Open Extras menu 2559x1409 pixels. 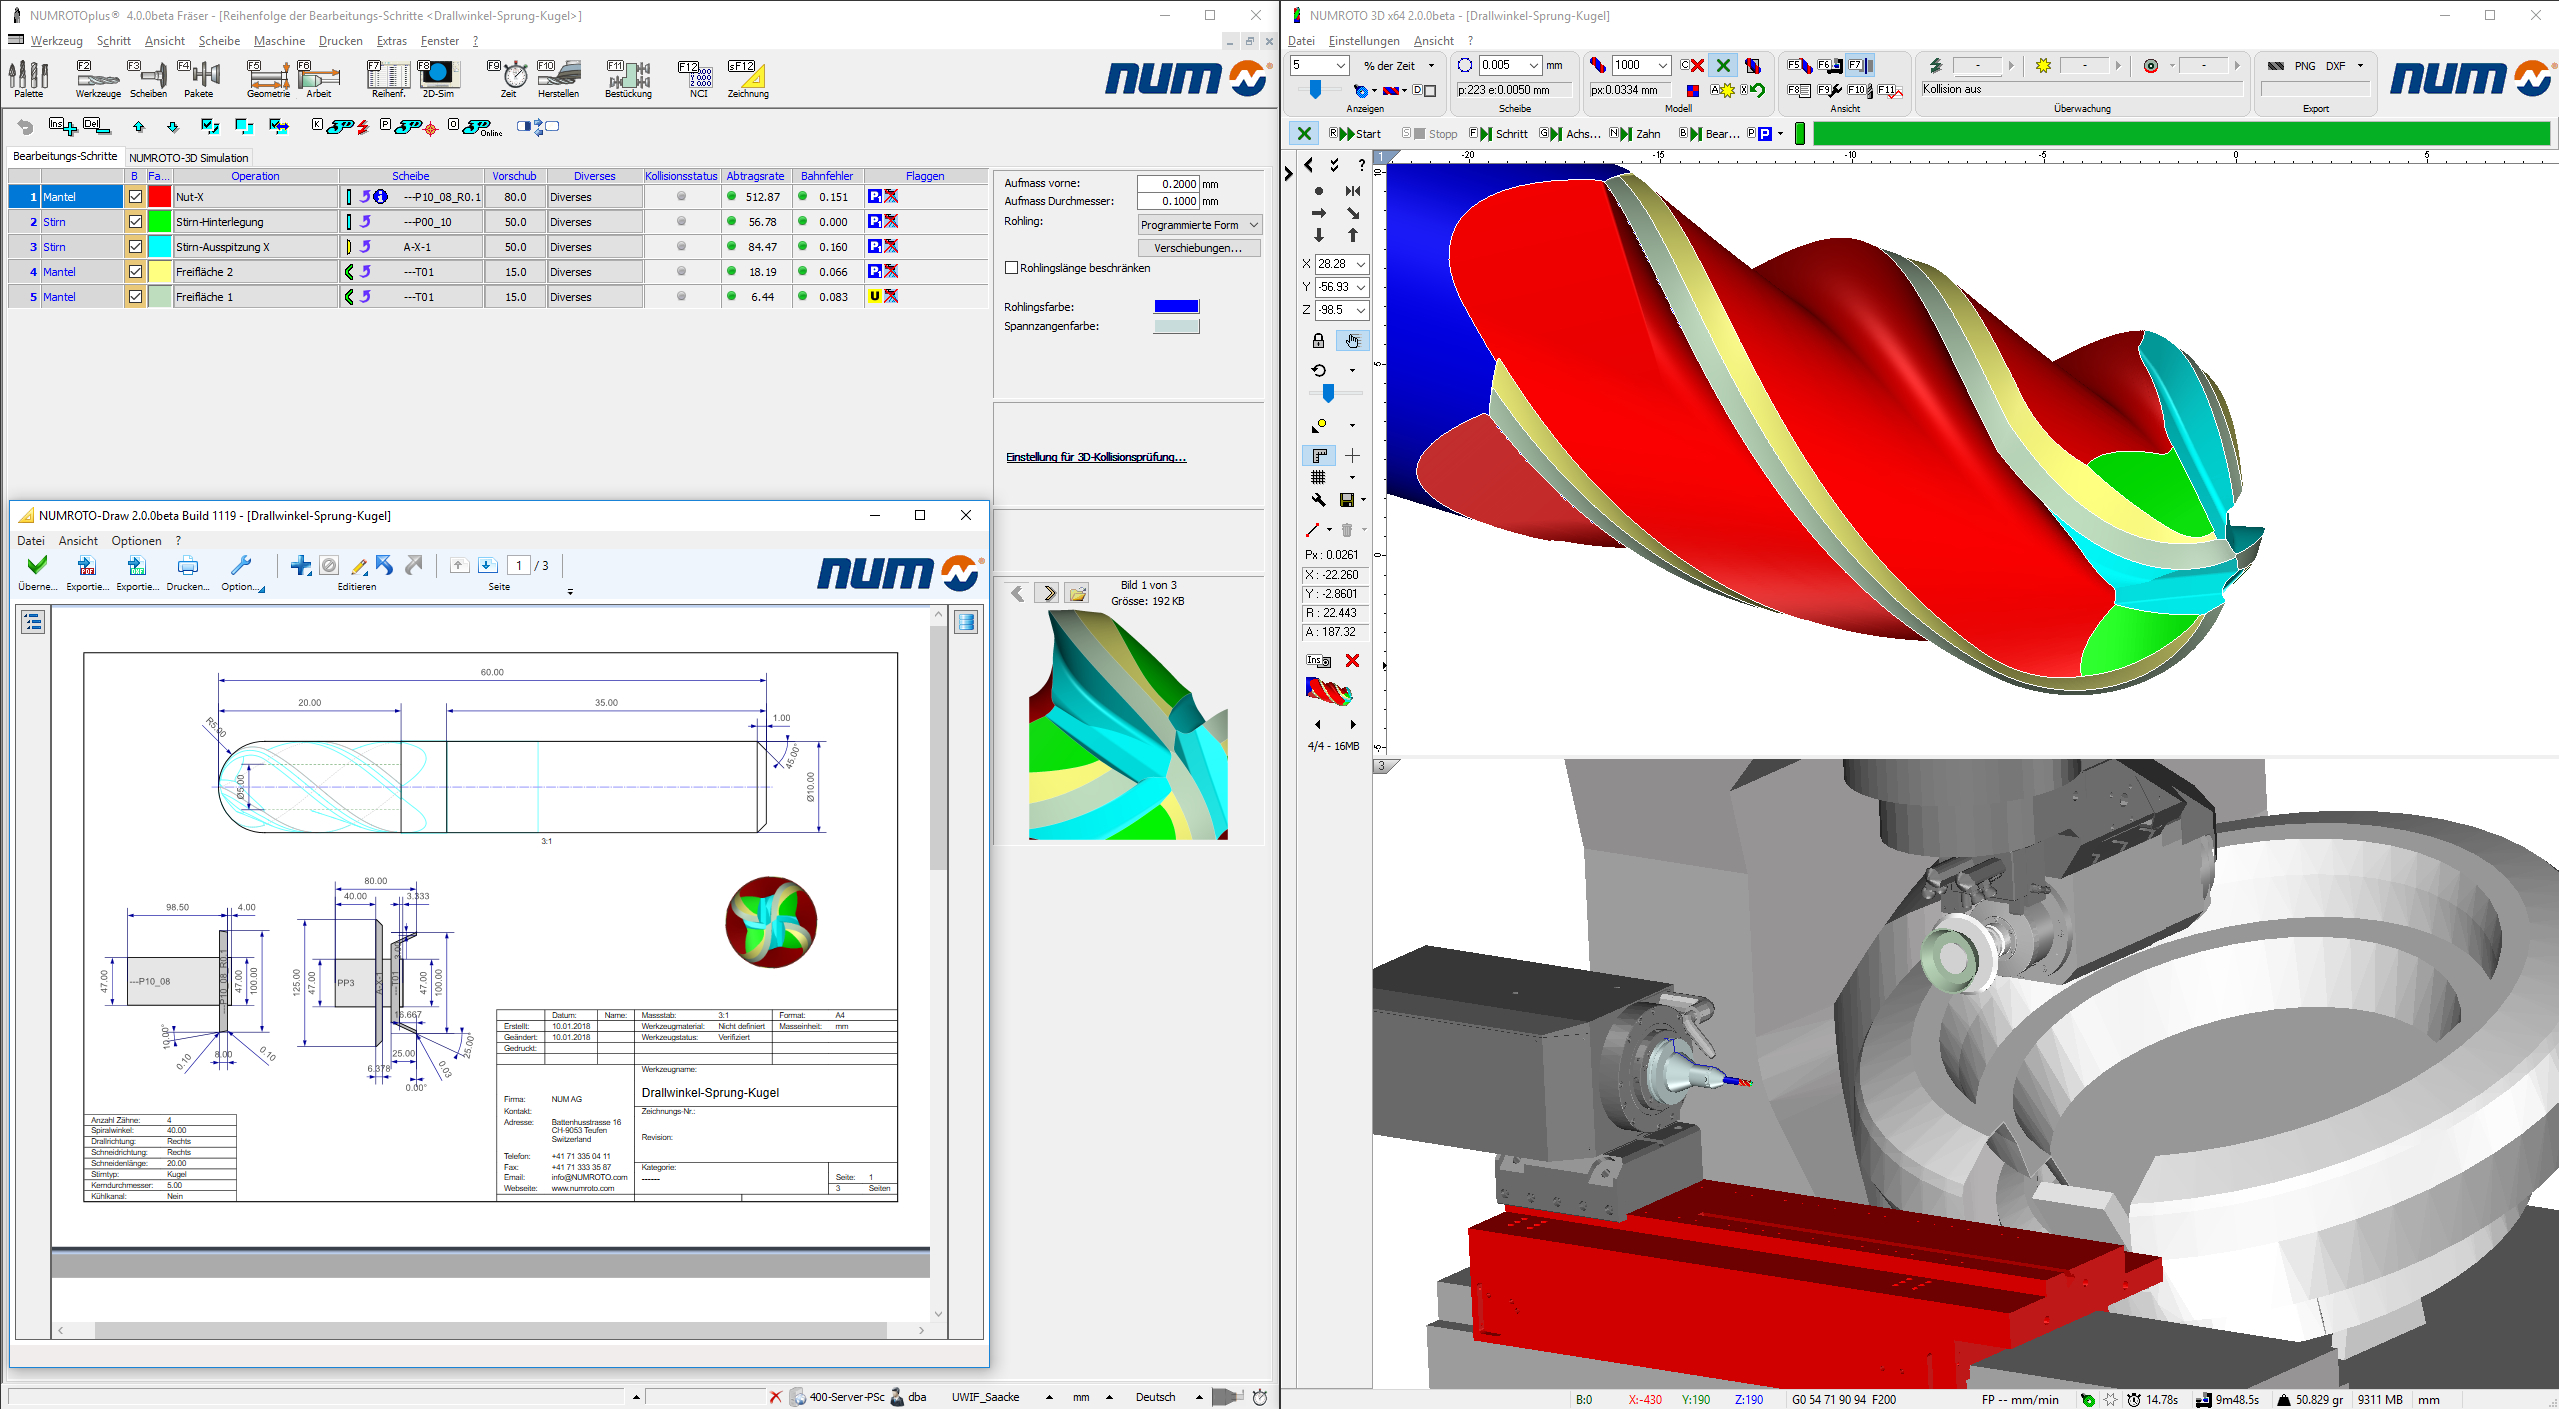pos(391,41)
